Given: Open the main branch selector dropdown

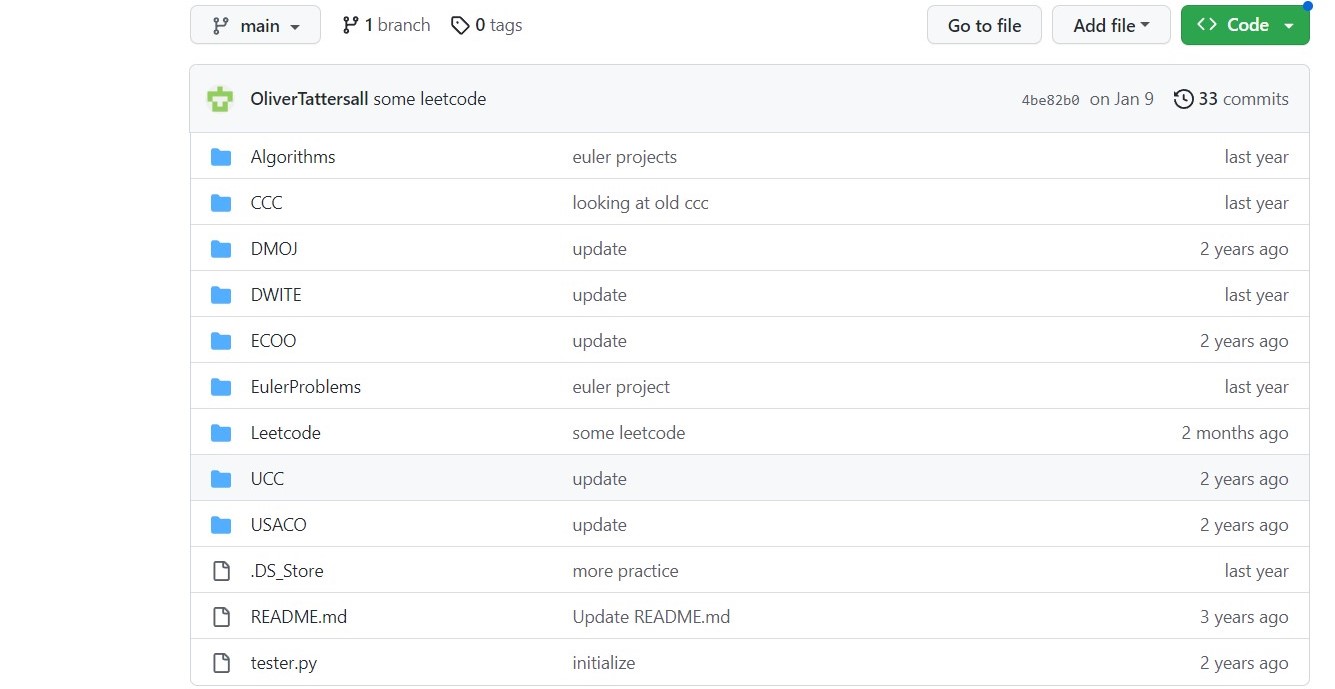Looking at the screenshot, I should tap(255, 25).
